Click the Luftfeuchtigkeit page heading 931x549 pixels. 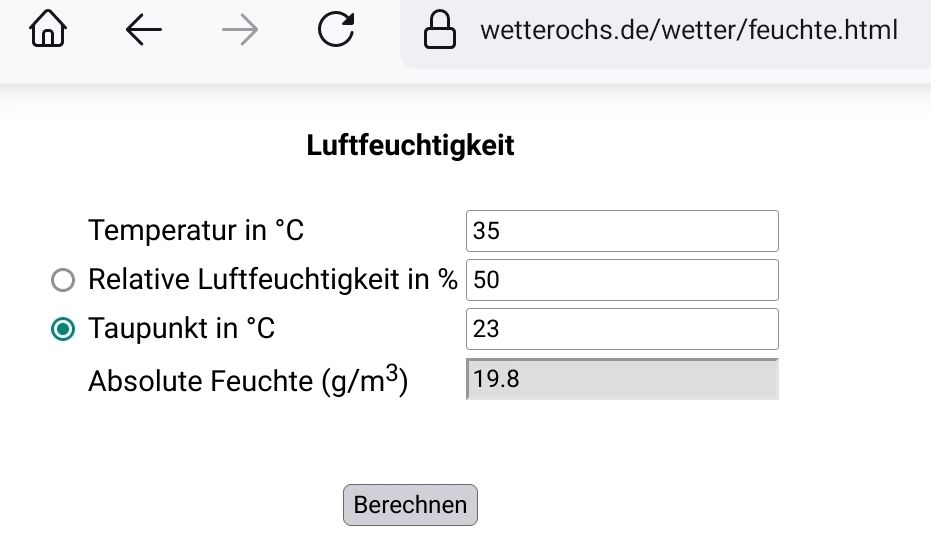pyautogui.click(x=410, y=146)
